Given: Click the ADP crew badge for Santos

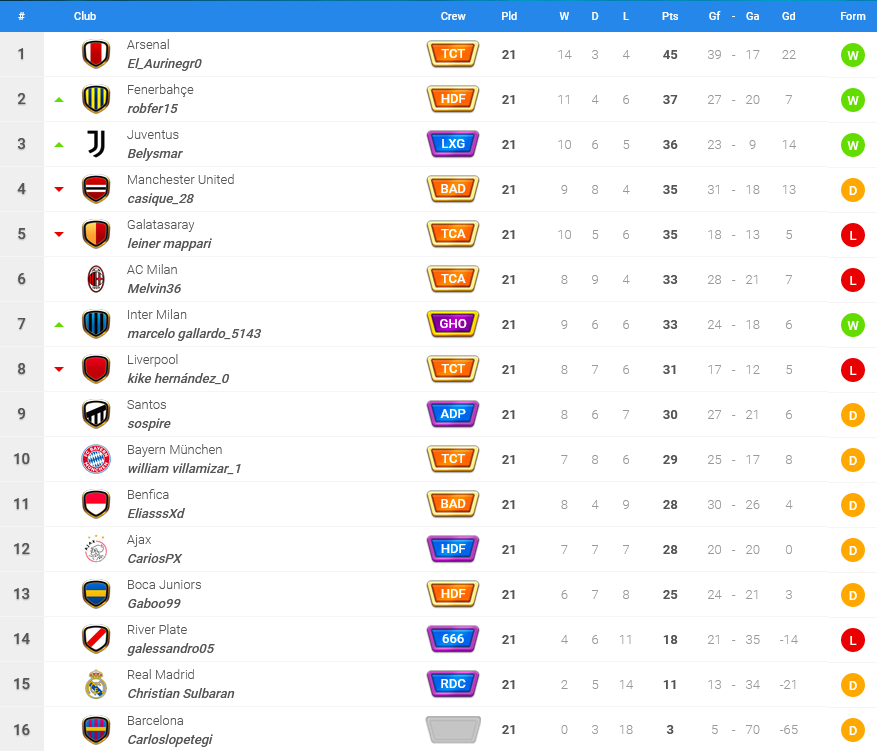Looking at the screenshot, I should tap(453, 414).
